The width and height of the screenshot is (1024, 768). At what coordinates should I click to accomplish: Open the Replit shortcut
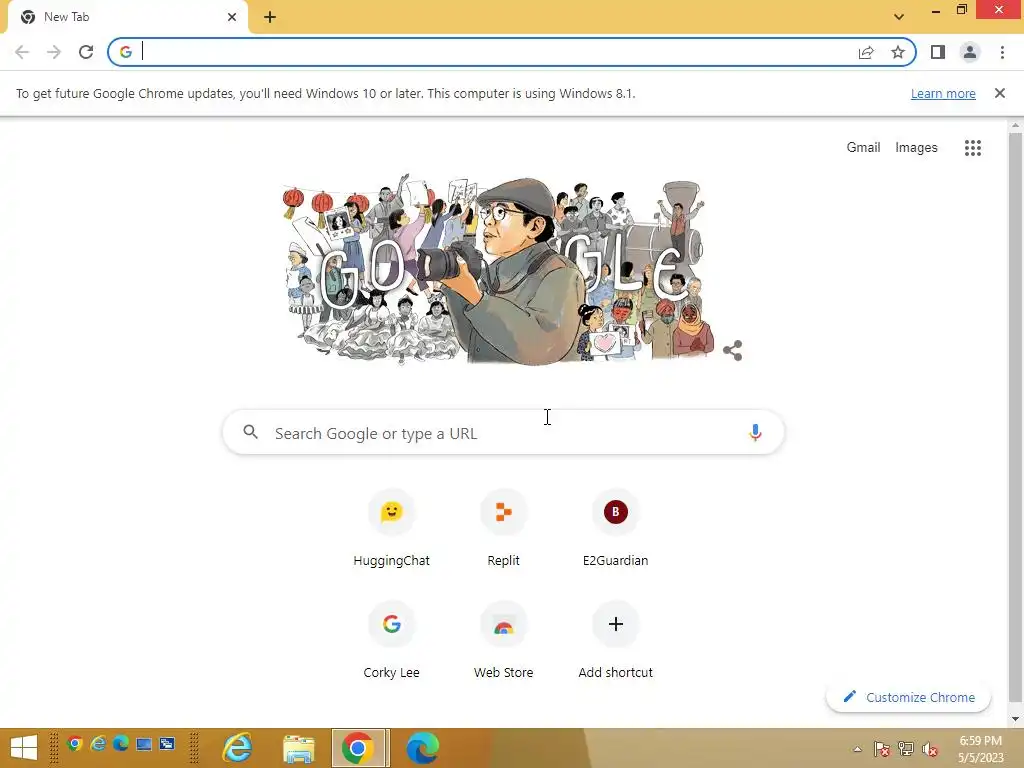pos(504,529)
